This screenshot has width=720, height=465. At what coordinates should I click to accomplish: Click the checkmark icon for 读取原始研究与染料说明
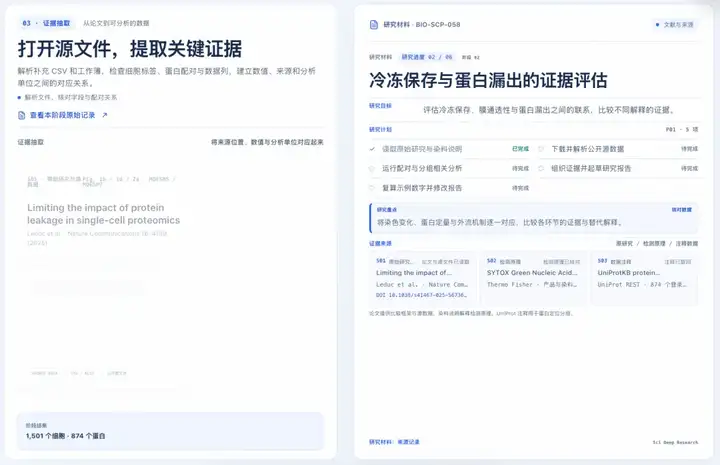[x=372, y=149]
